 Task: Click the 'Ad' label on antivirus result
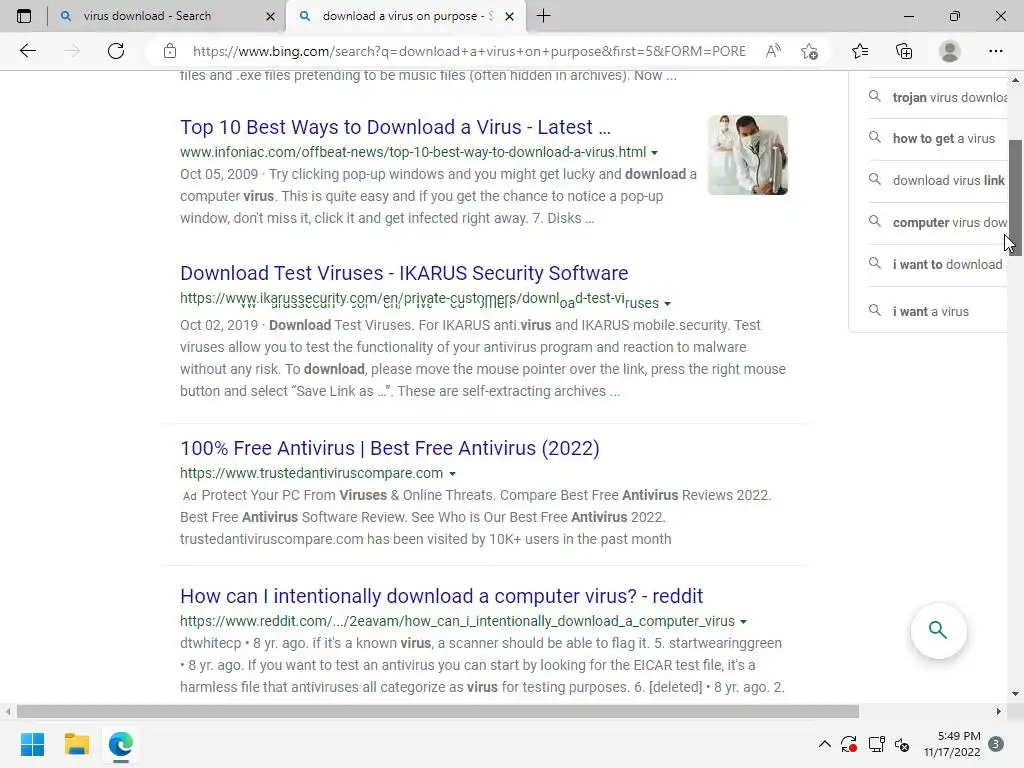tap(189, 496)
